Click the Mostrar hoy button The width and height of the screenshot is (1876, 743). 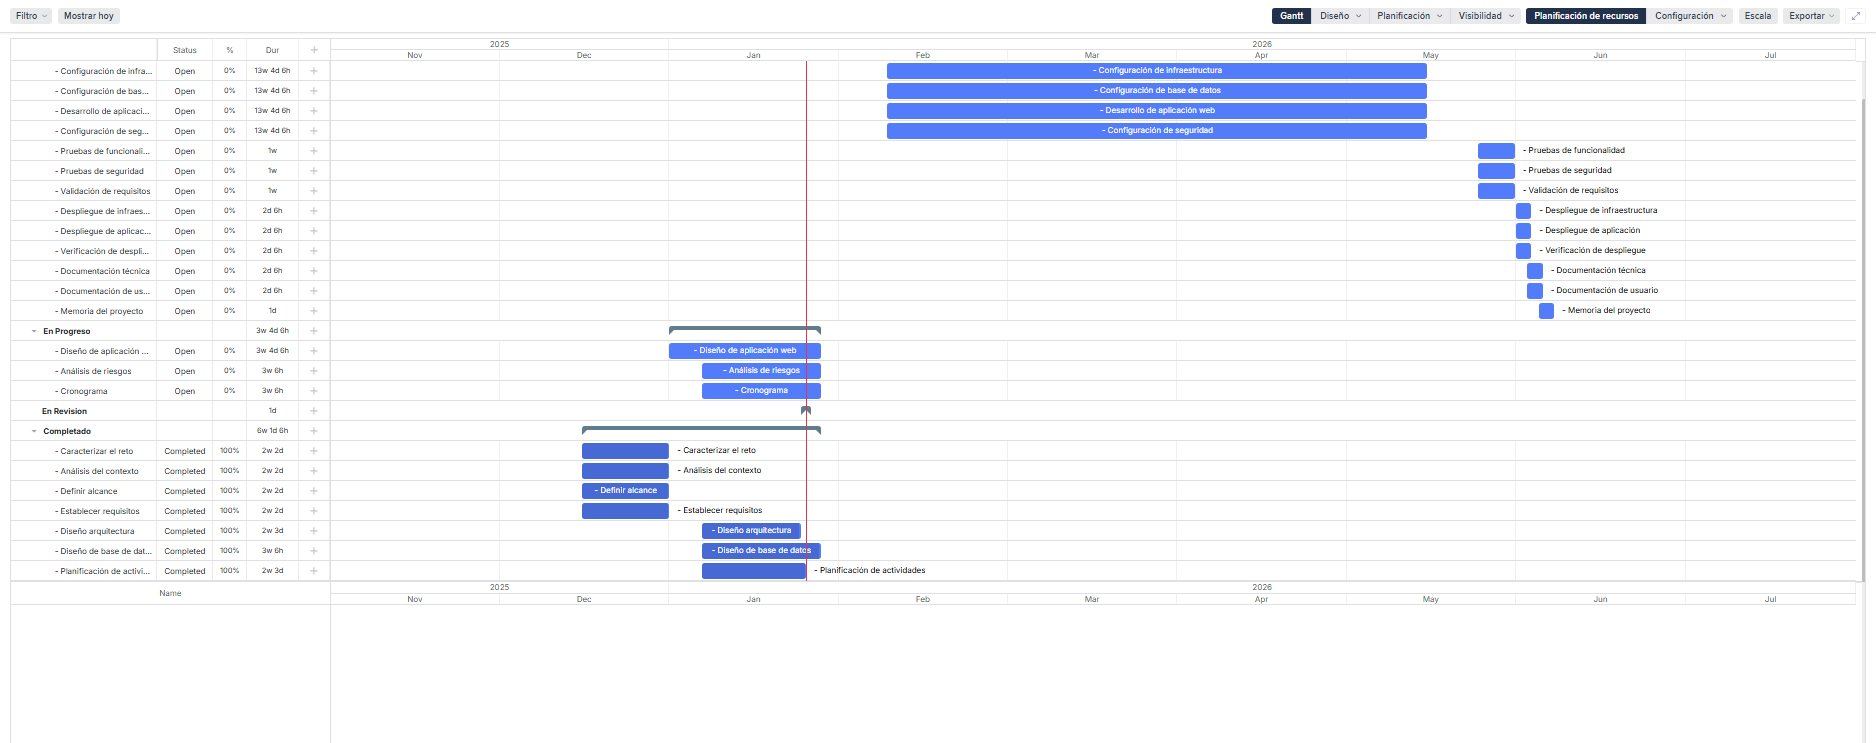click(x=89, y=16)
